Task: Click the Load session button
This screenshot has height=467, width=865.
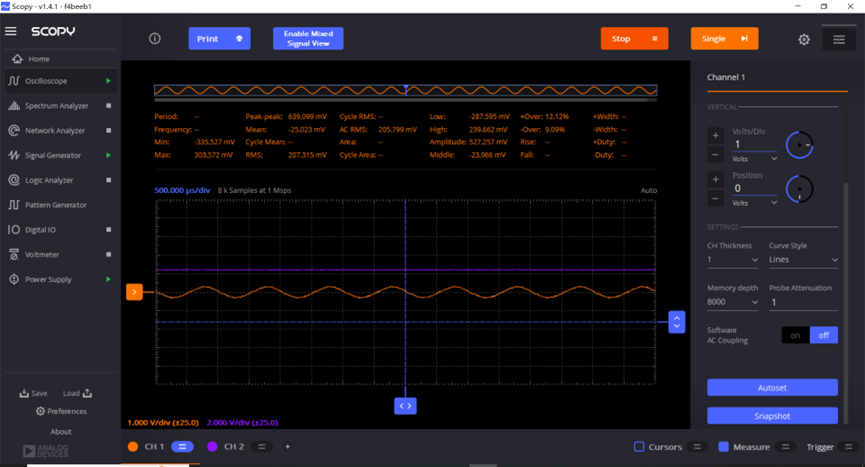Action: click(77, 393)
